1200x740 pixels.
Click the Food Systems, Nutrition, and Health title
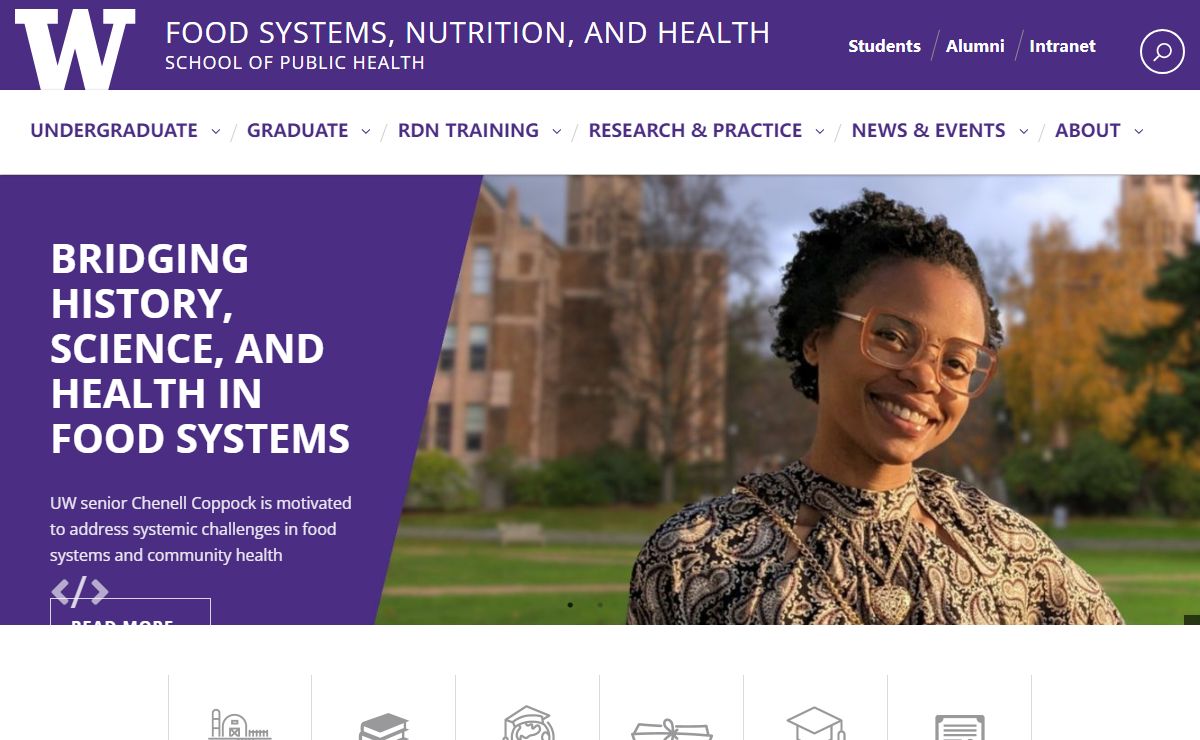click(468, 33)
